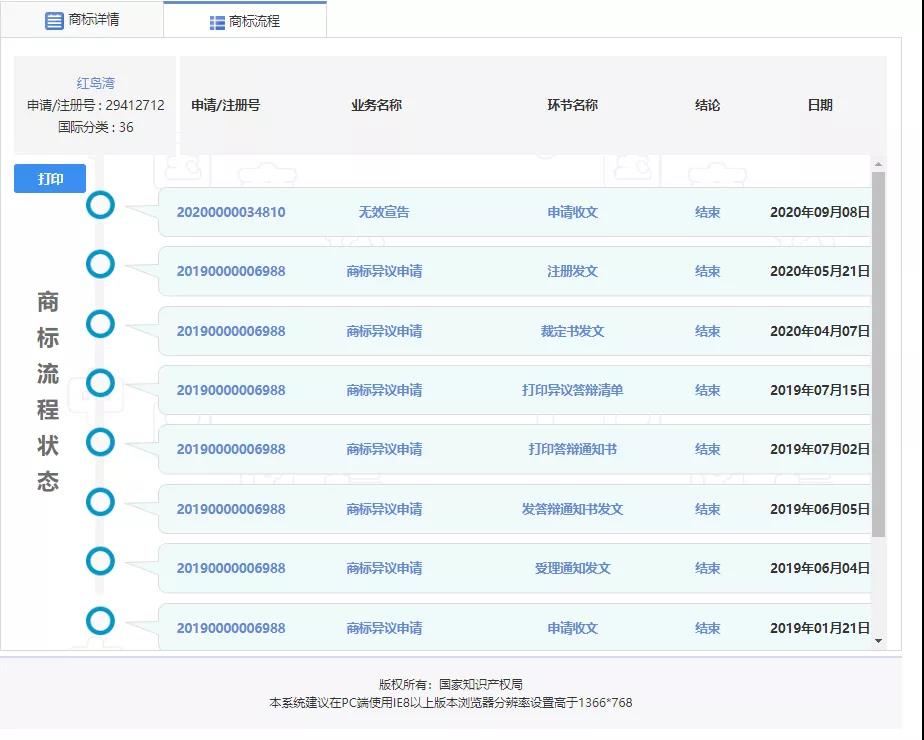The height and width of the screenshot is (740, 924).
Task: Click the scrollbar up arrow
Action: [879, 164]
